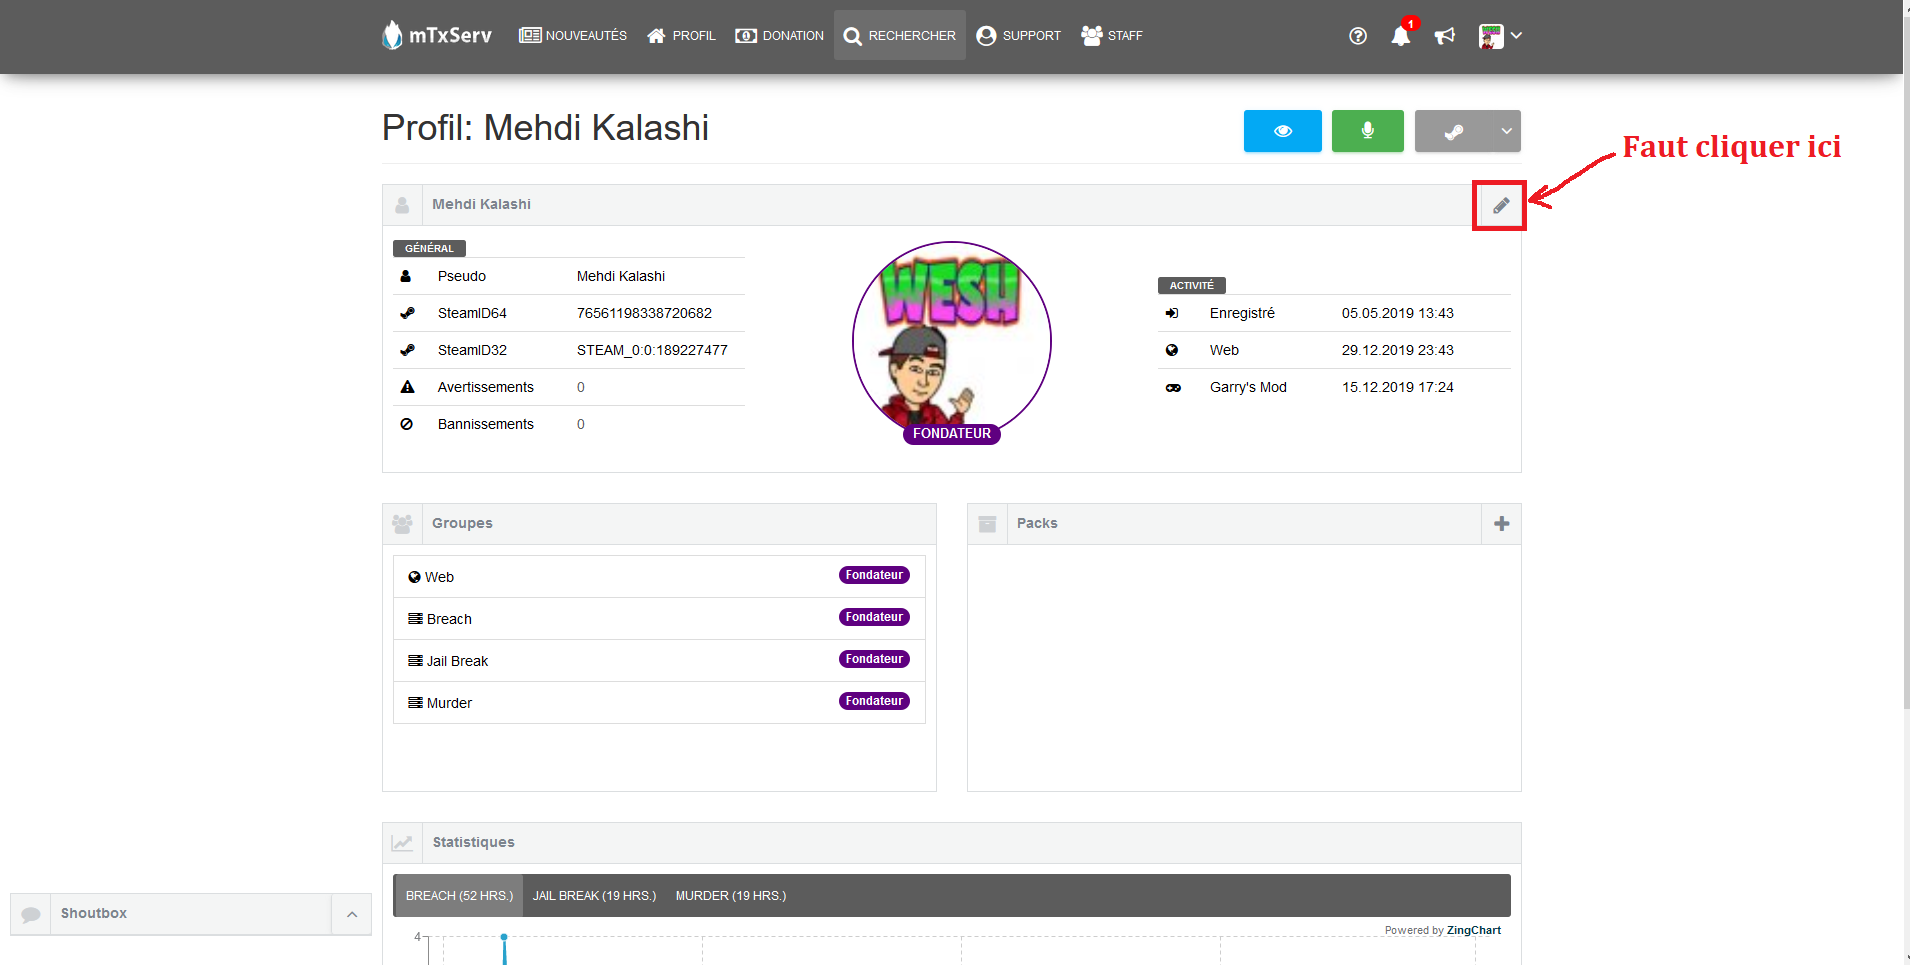Switch to the Murder (19 hrs.) tab
1910x965 pixels.
pos(731,896)
